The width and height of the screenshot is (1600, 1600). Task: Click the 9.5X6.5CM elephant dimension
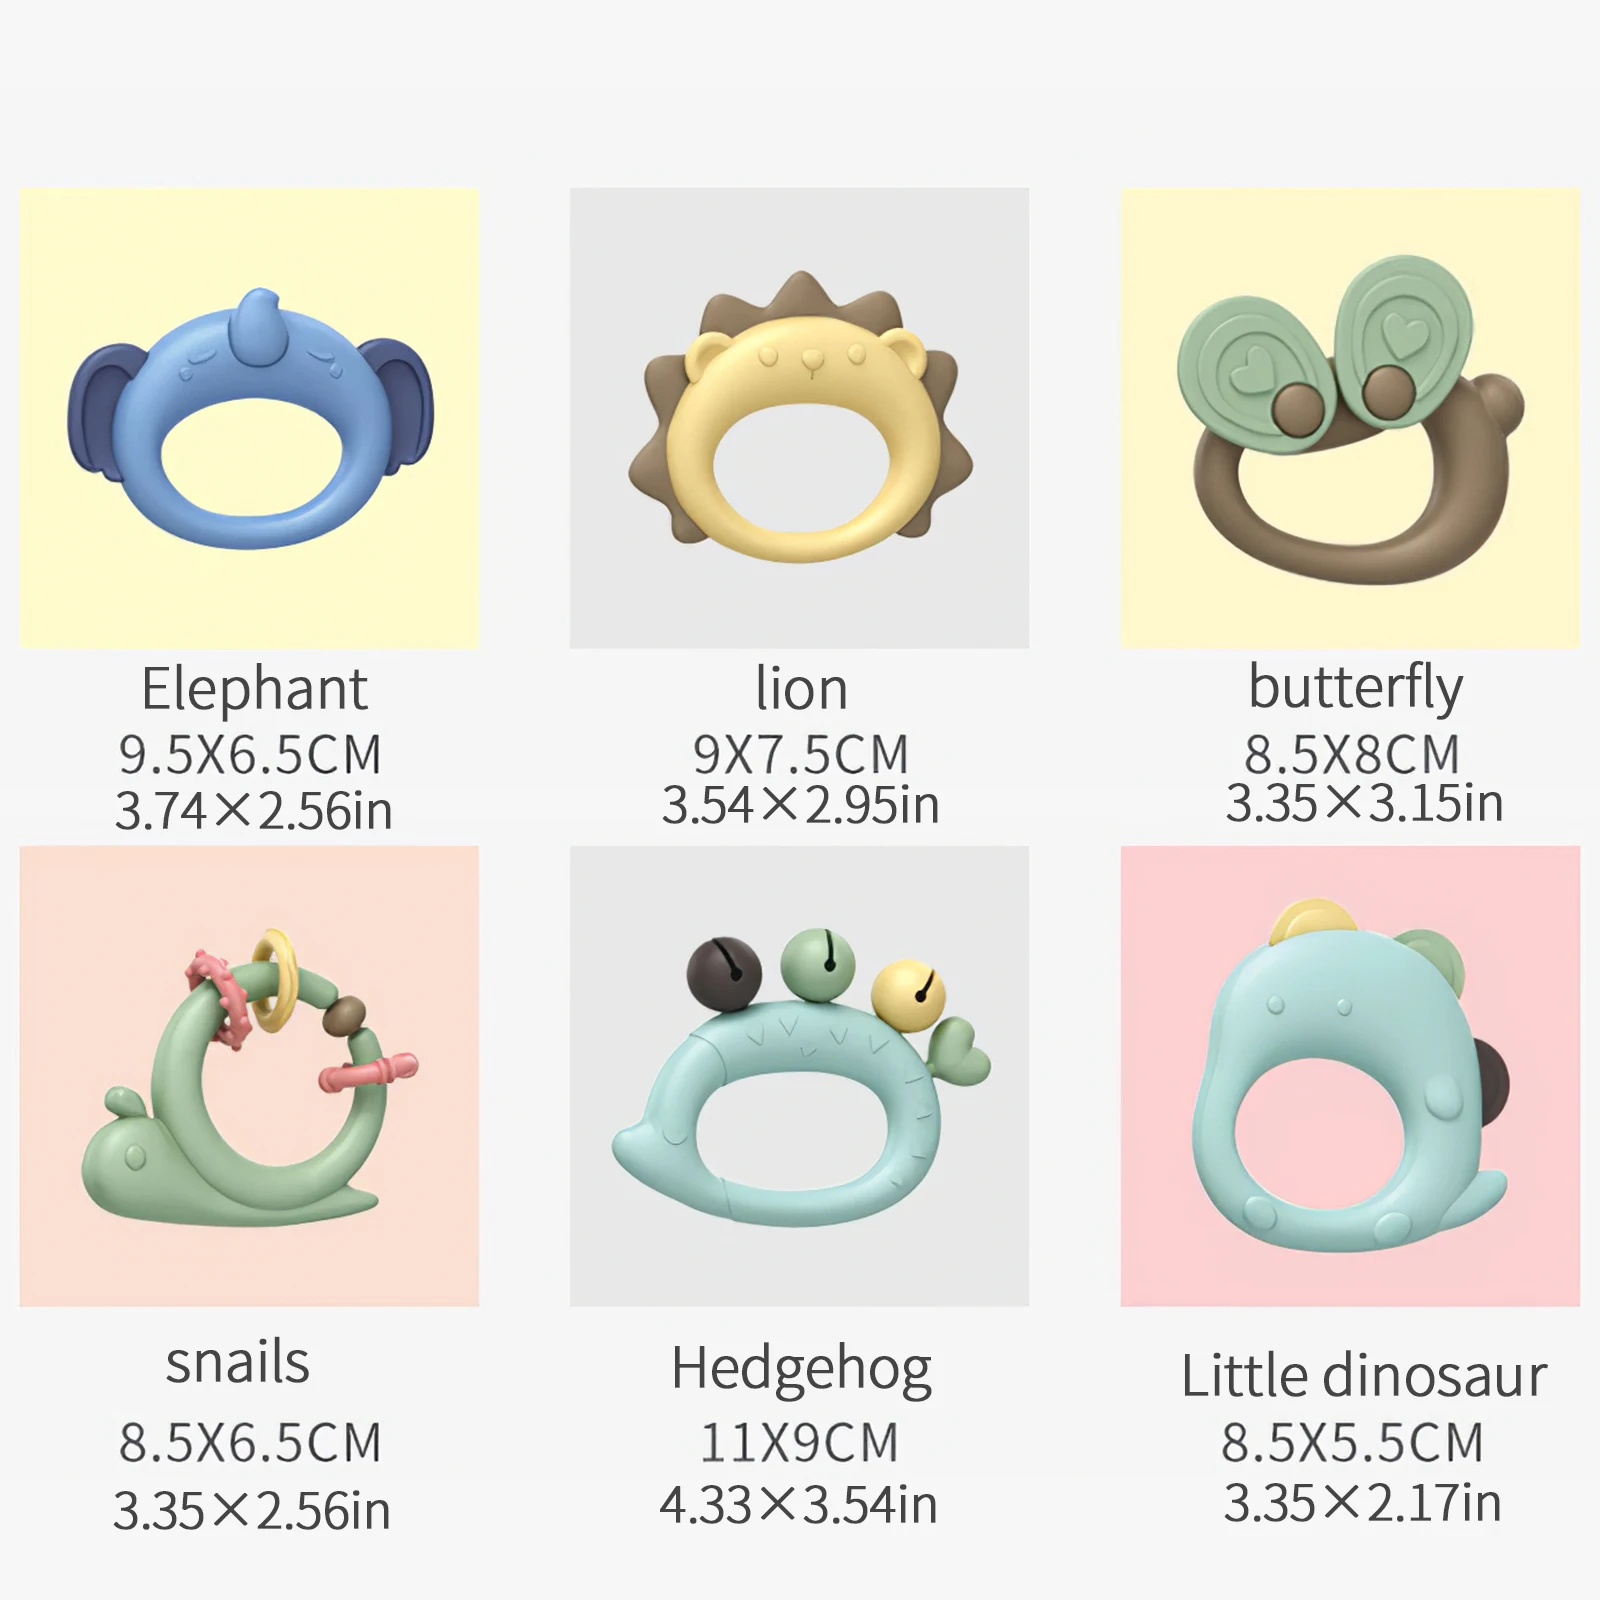click(250, 755)
